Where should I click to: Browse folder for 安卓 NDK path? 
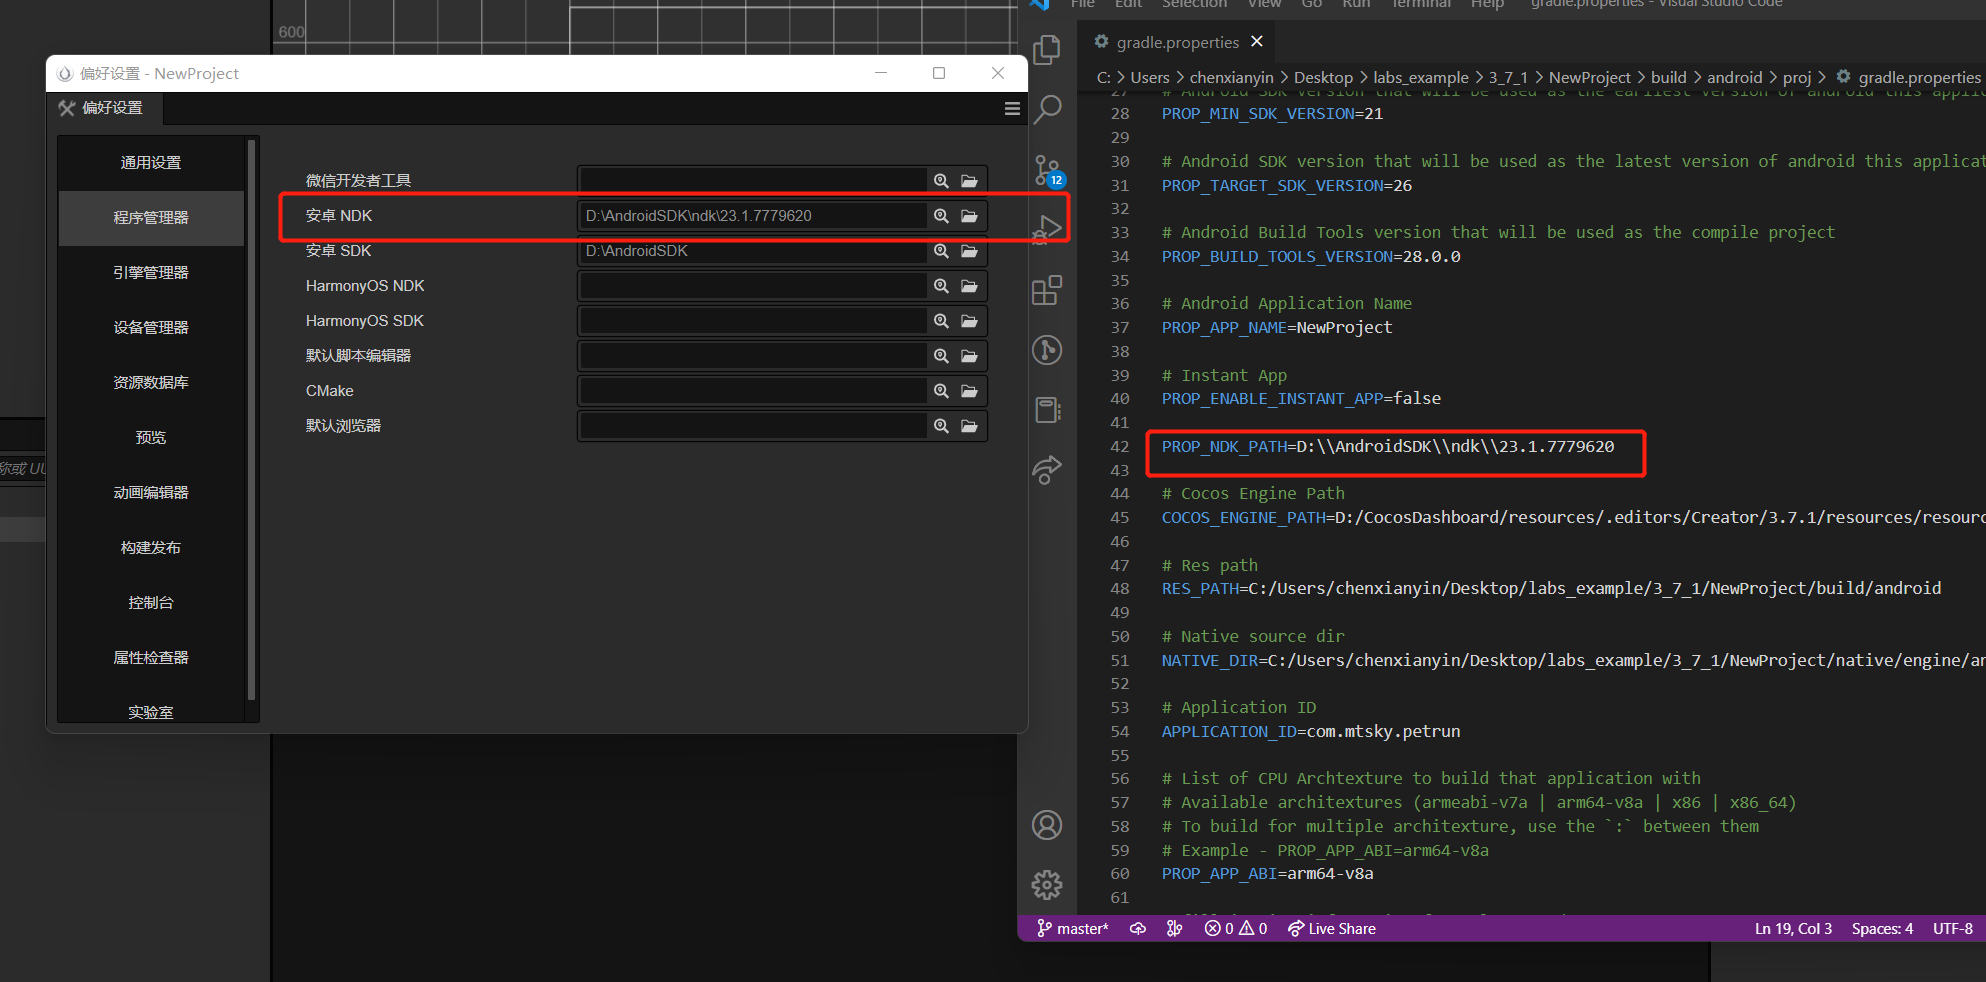(x=969, y=216)
